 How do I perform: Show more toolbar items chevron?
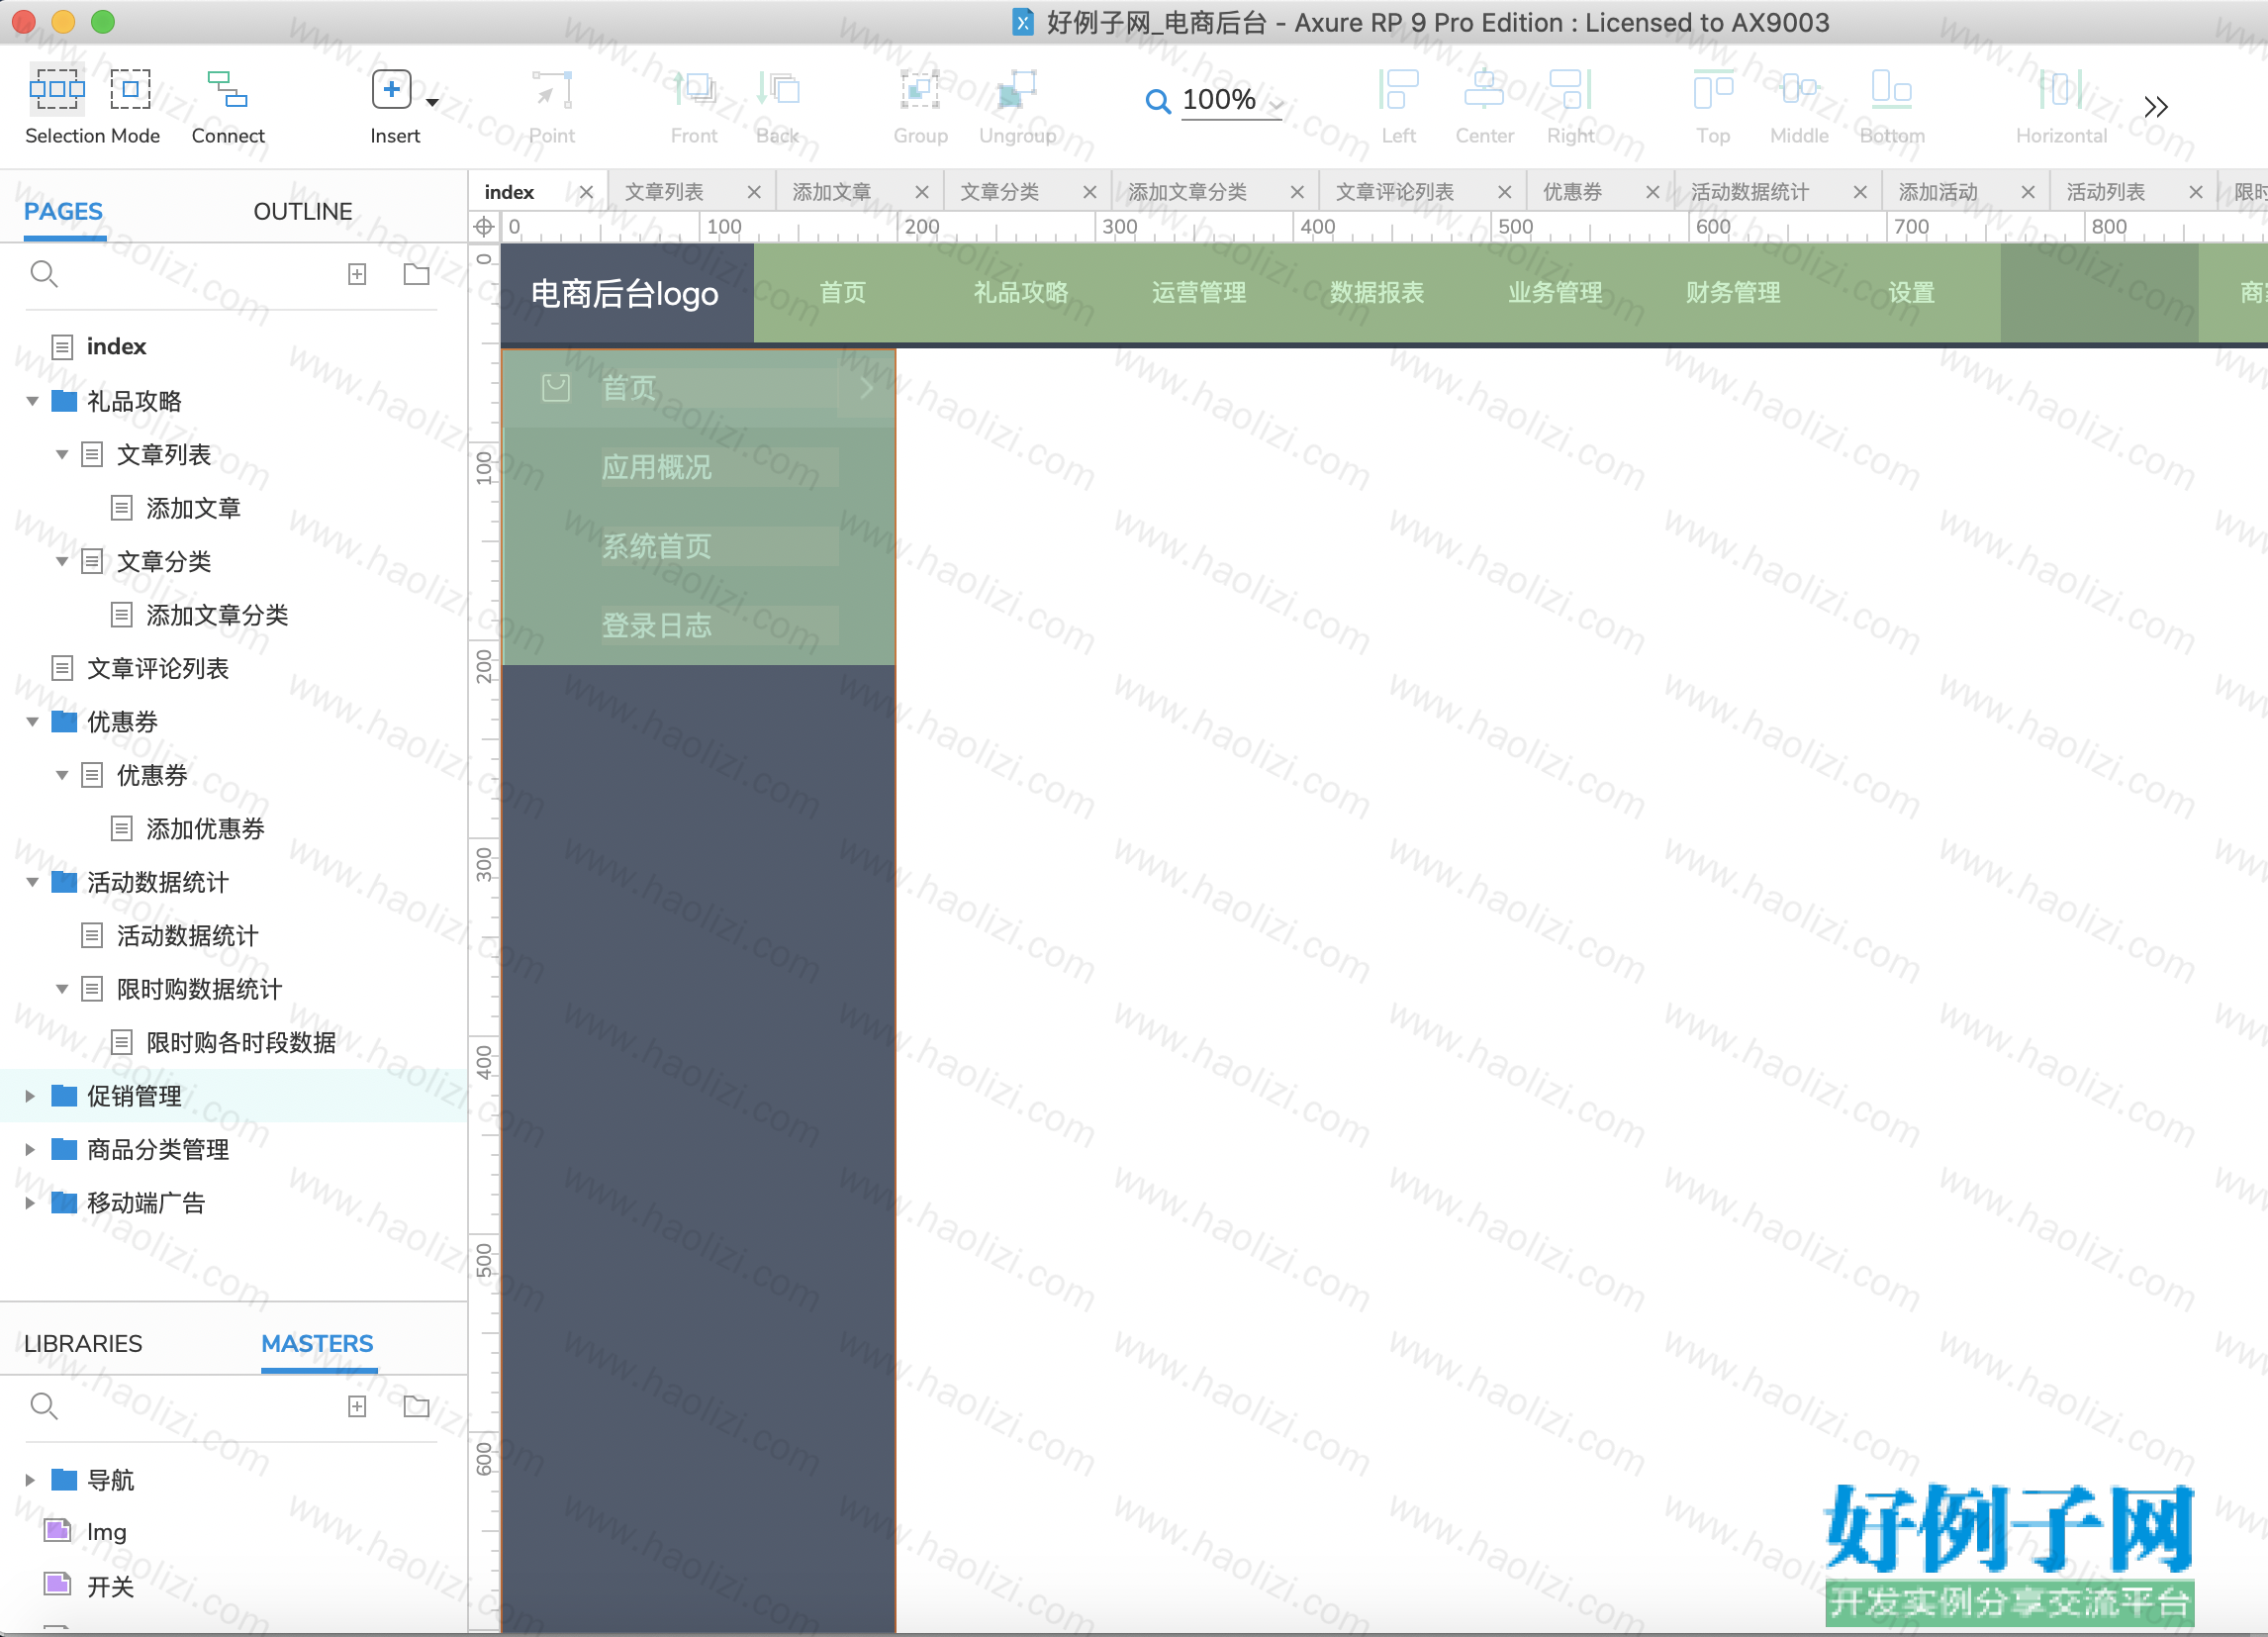tap(2156, 106)
